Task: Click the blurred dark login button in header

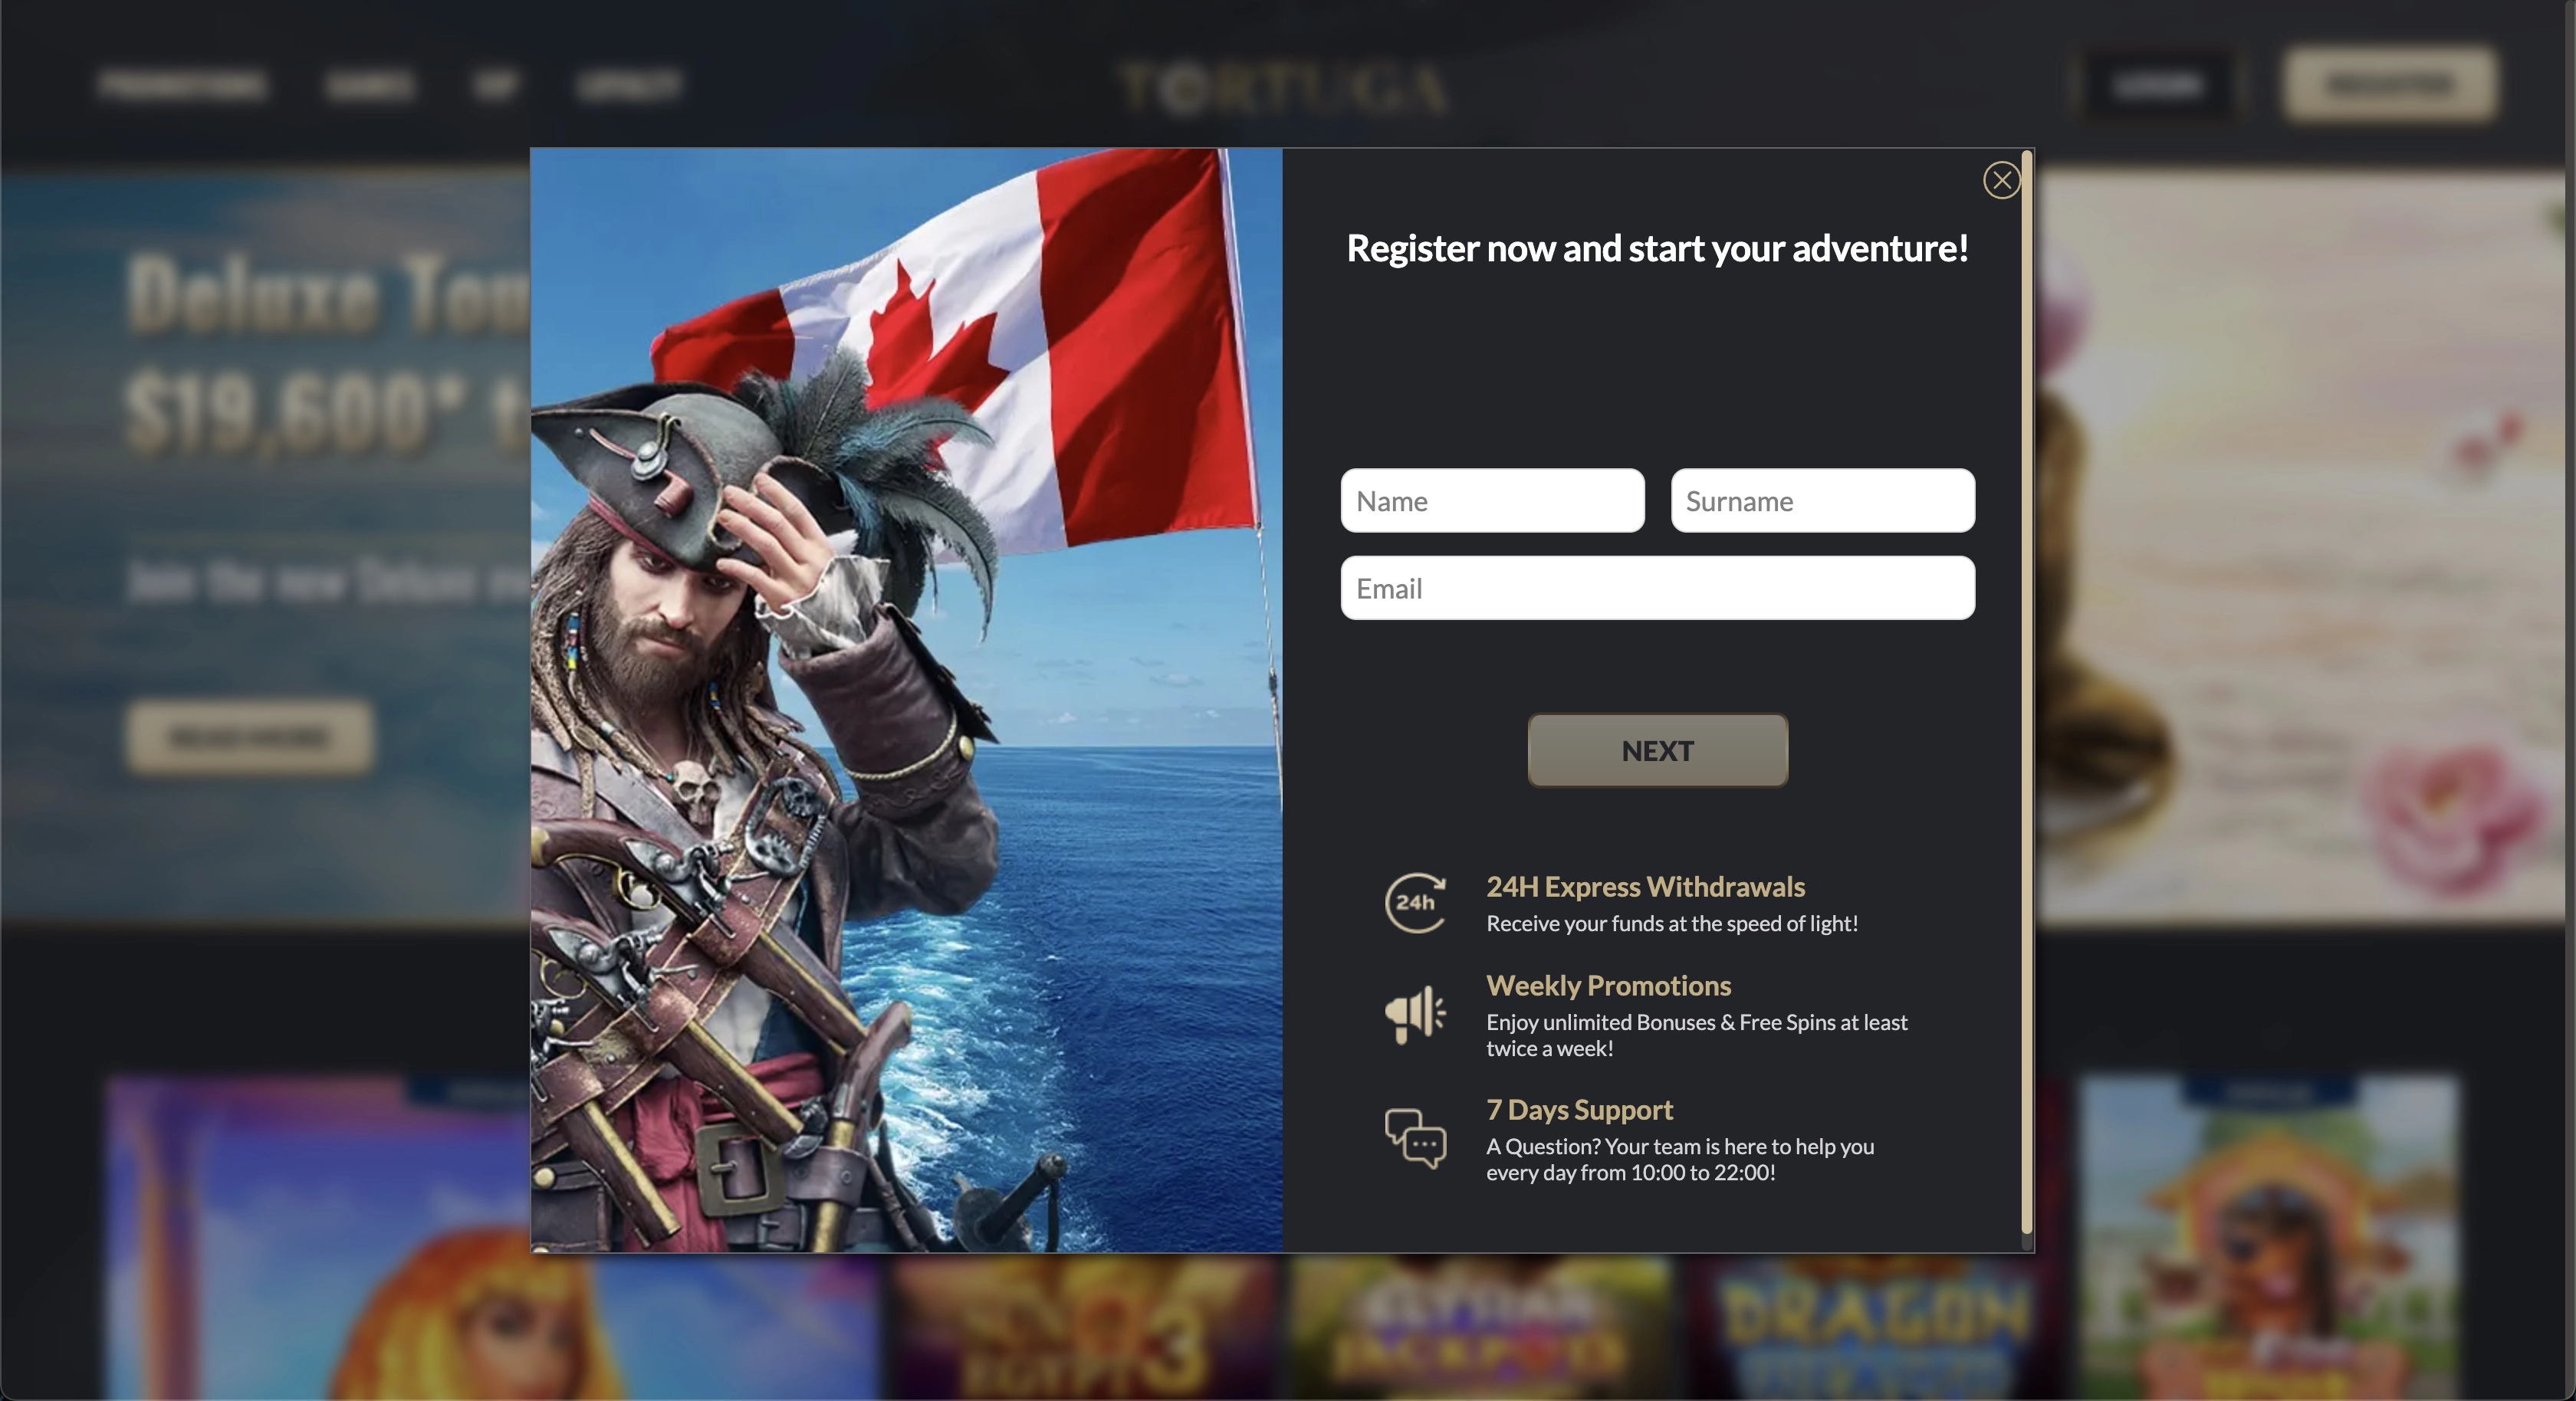Action: pos(2157,85)
